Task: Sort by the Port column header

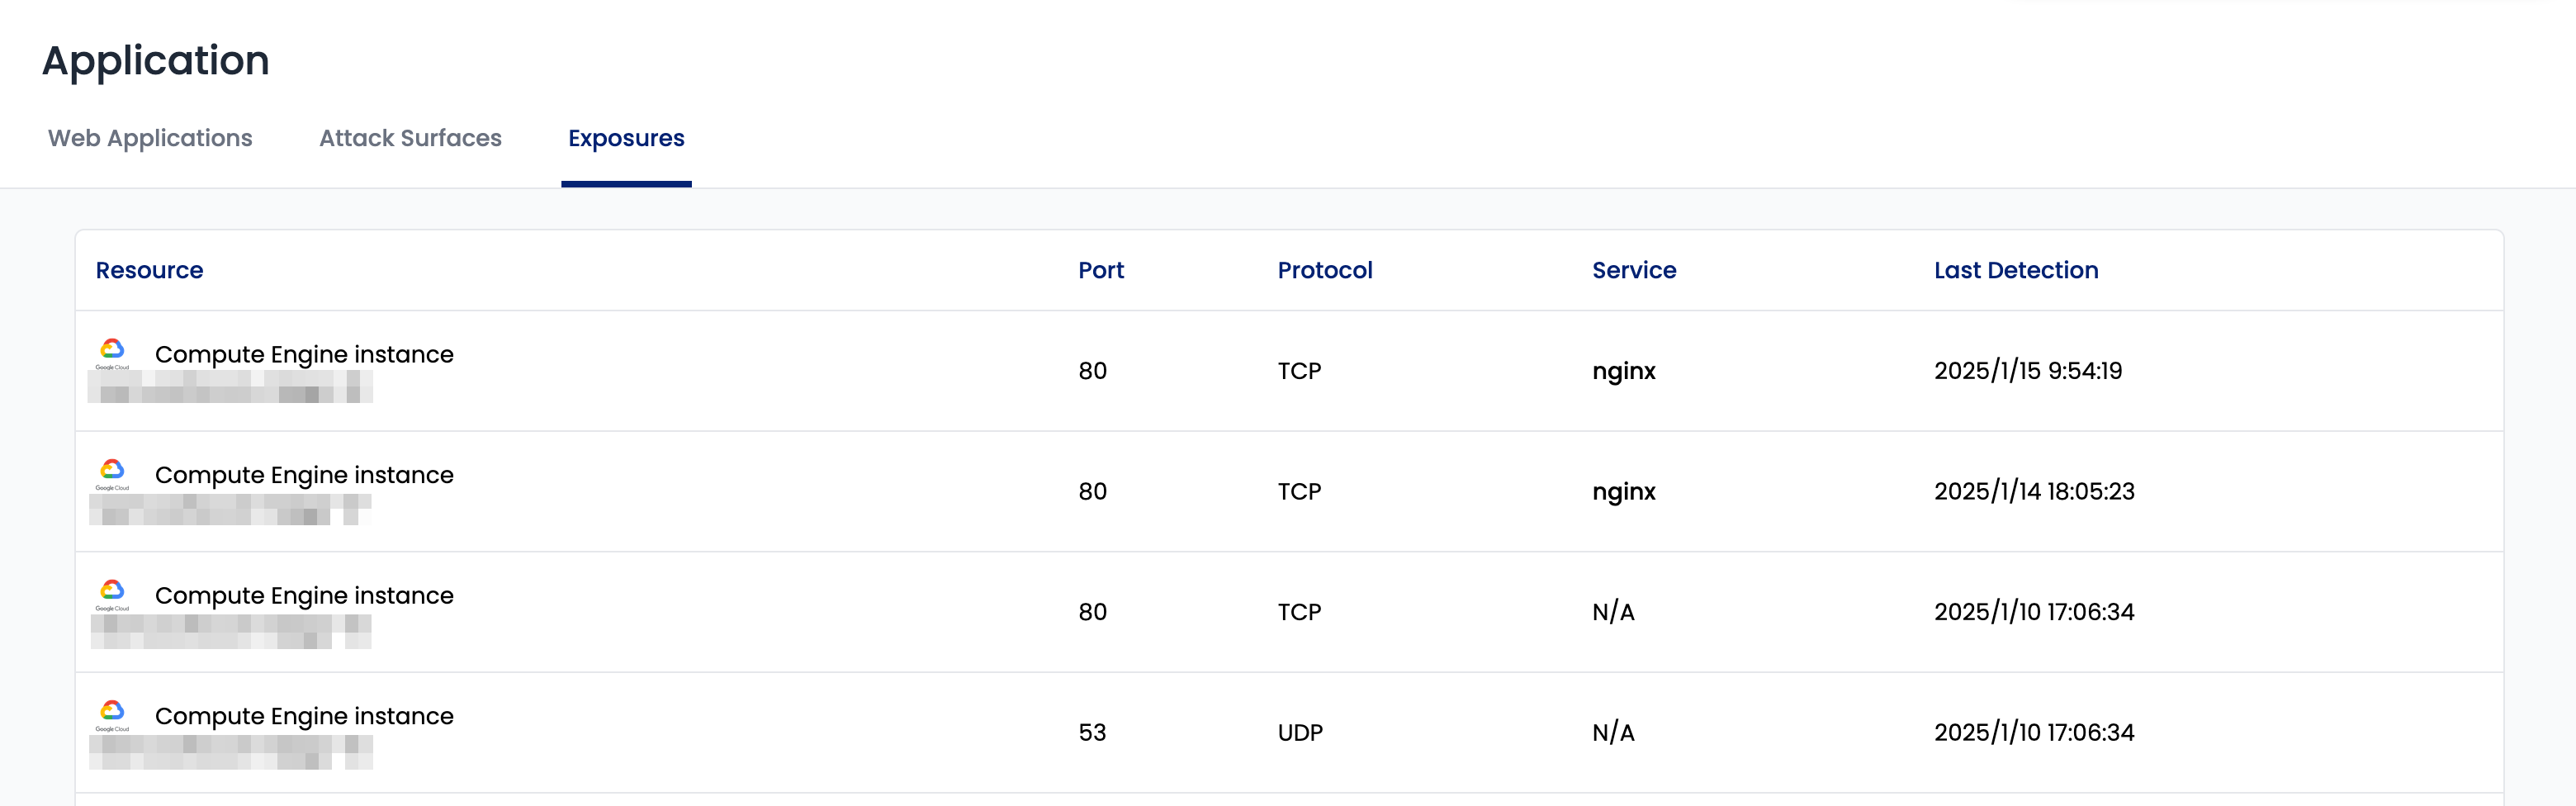Action: click(1101, 270)
